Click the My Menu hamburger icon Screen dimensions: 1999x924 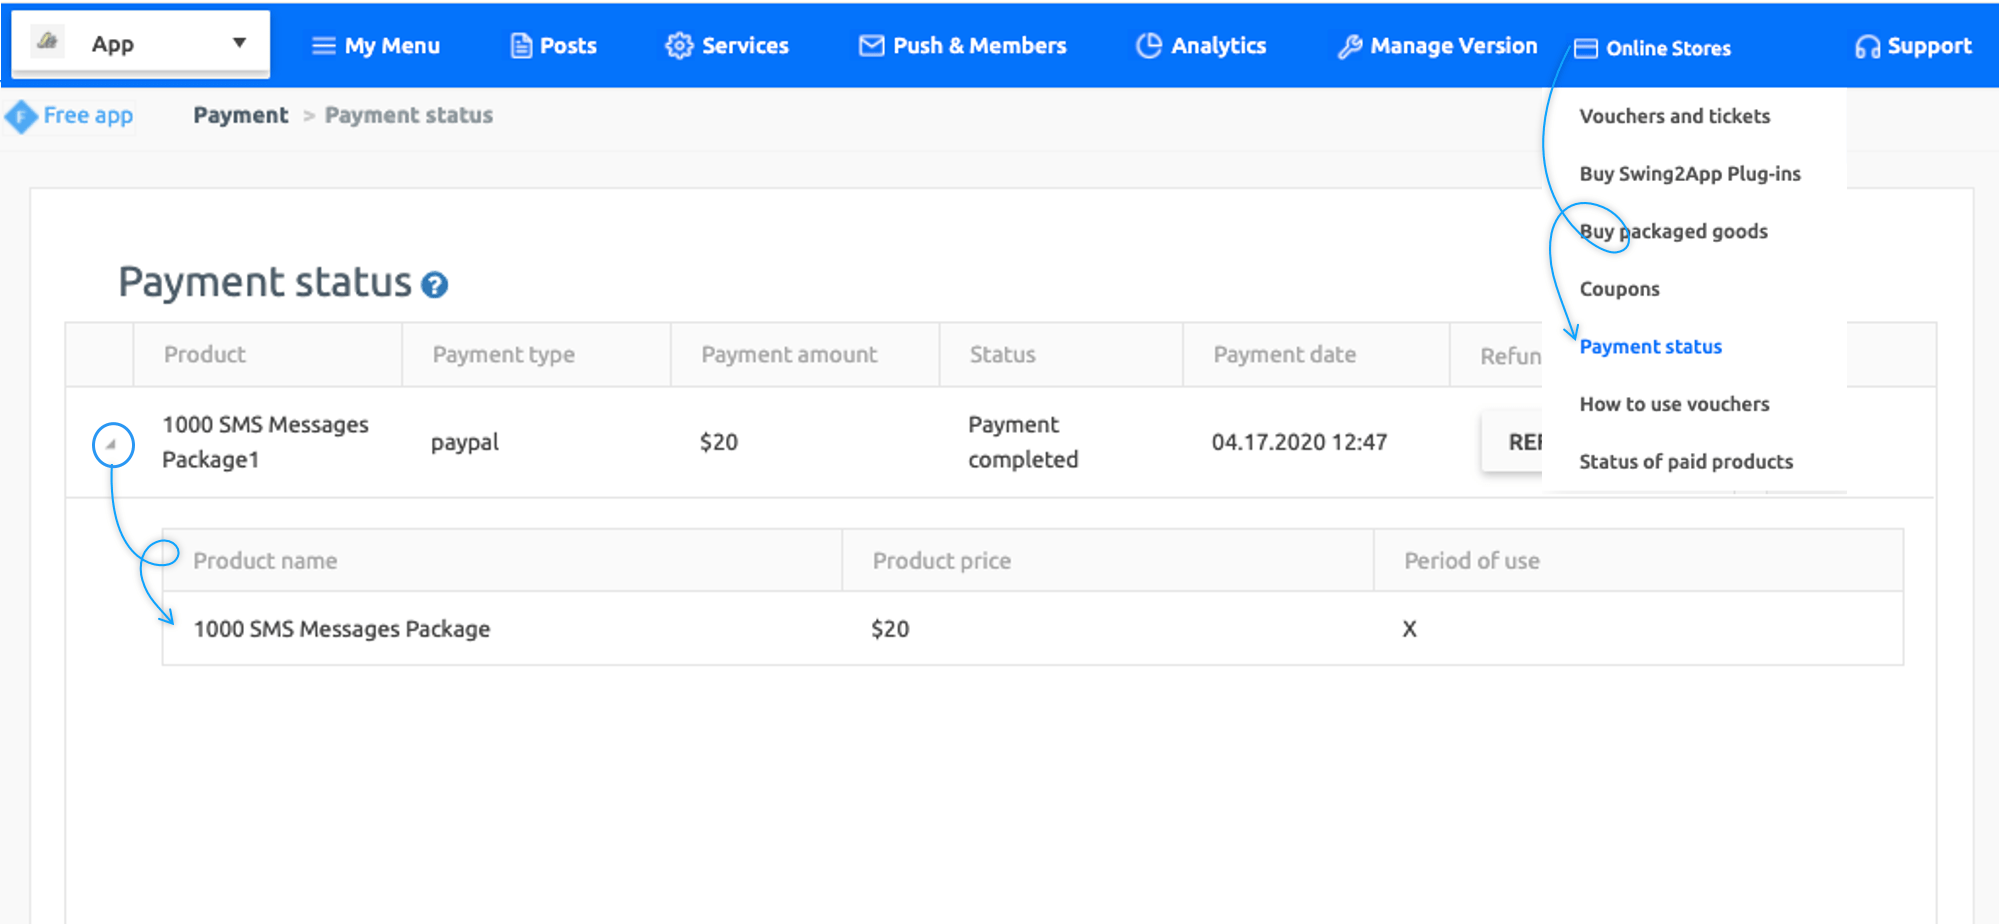click(x=323, y=46)
